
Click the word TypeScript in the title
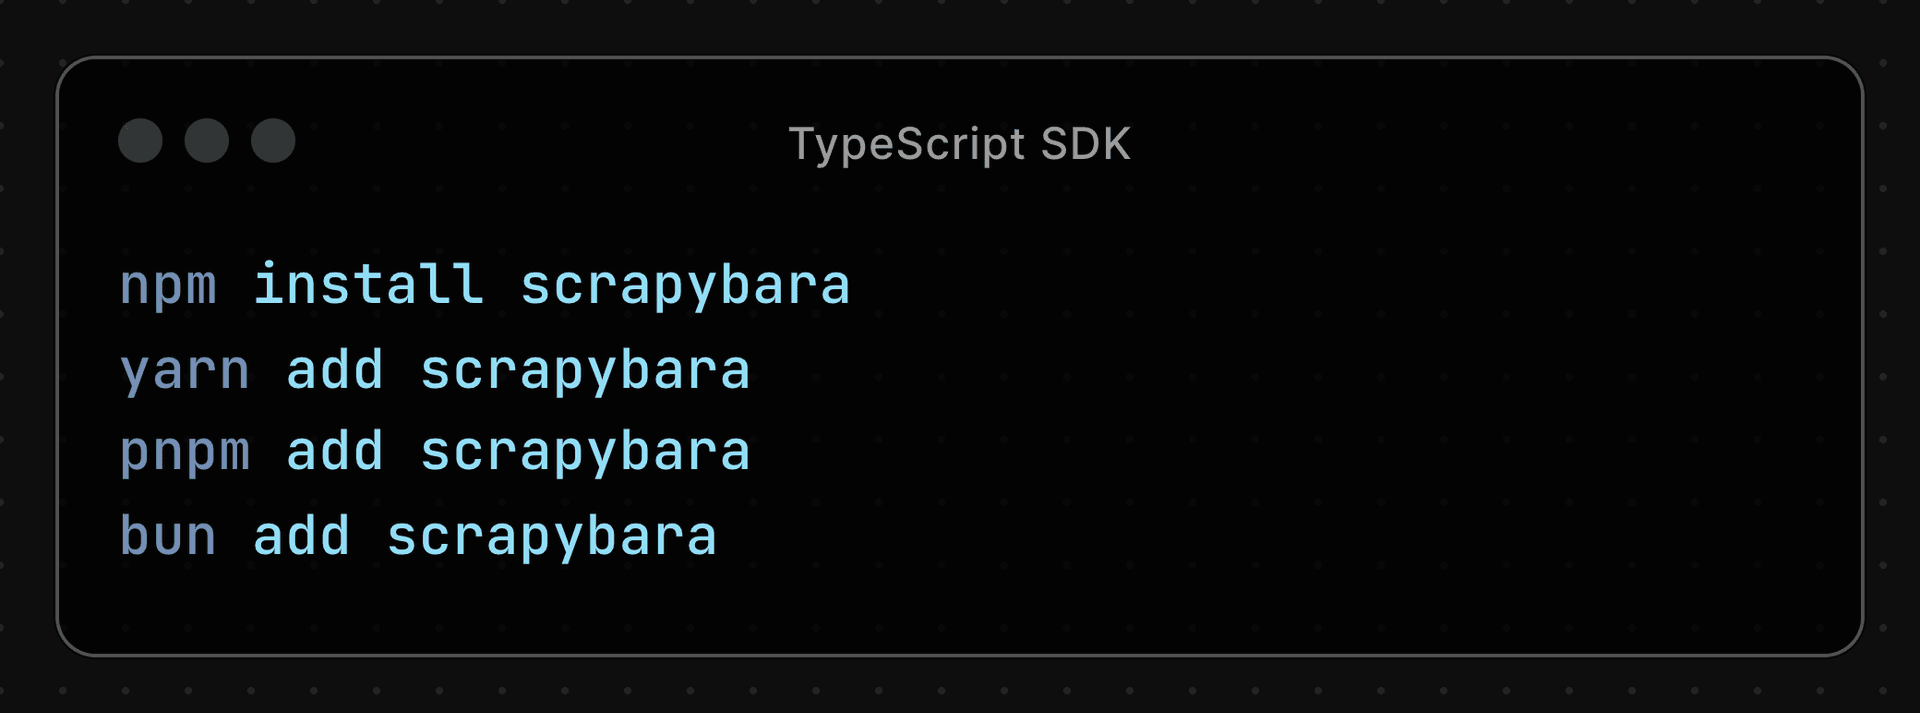click(x=906, y=144)
